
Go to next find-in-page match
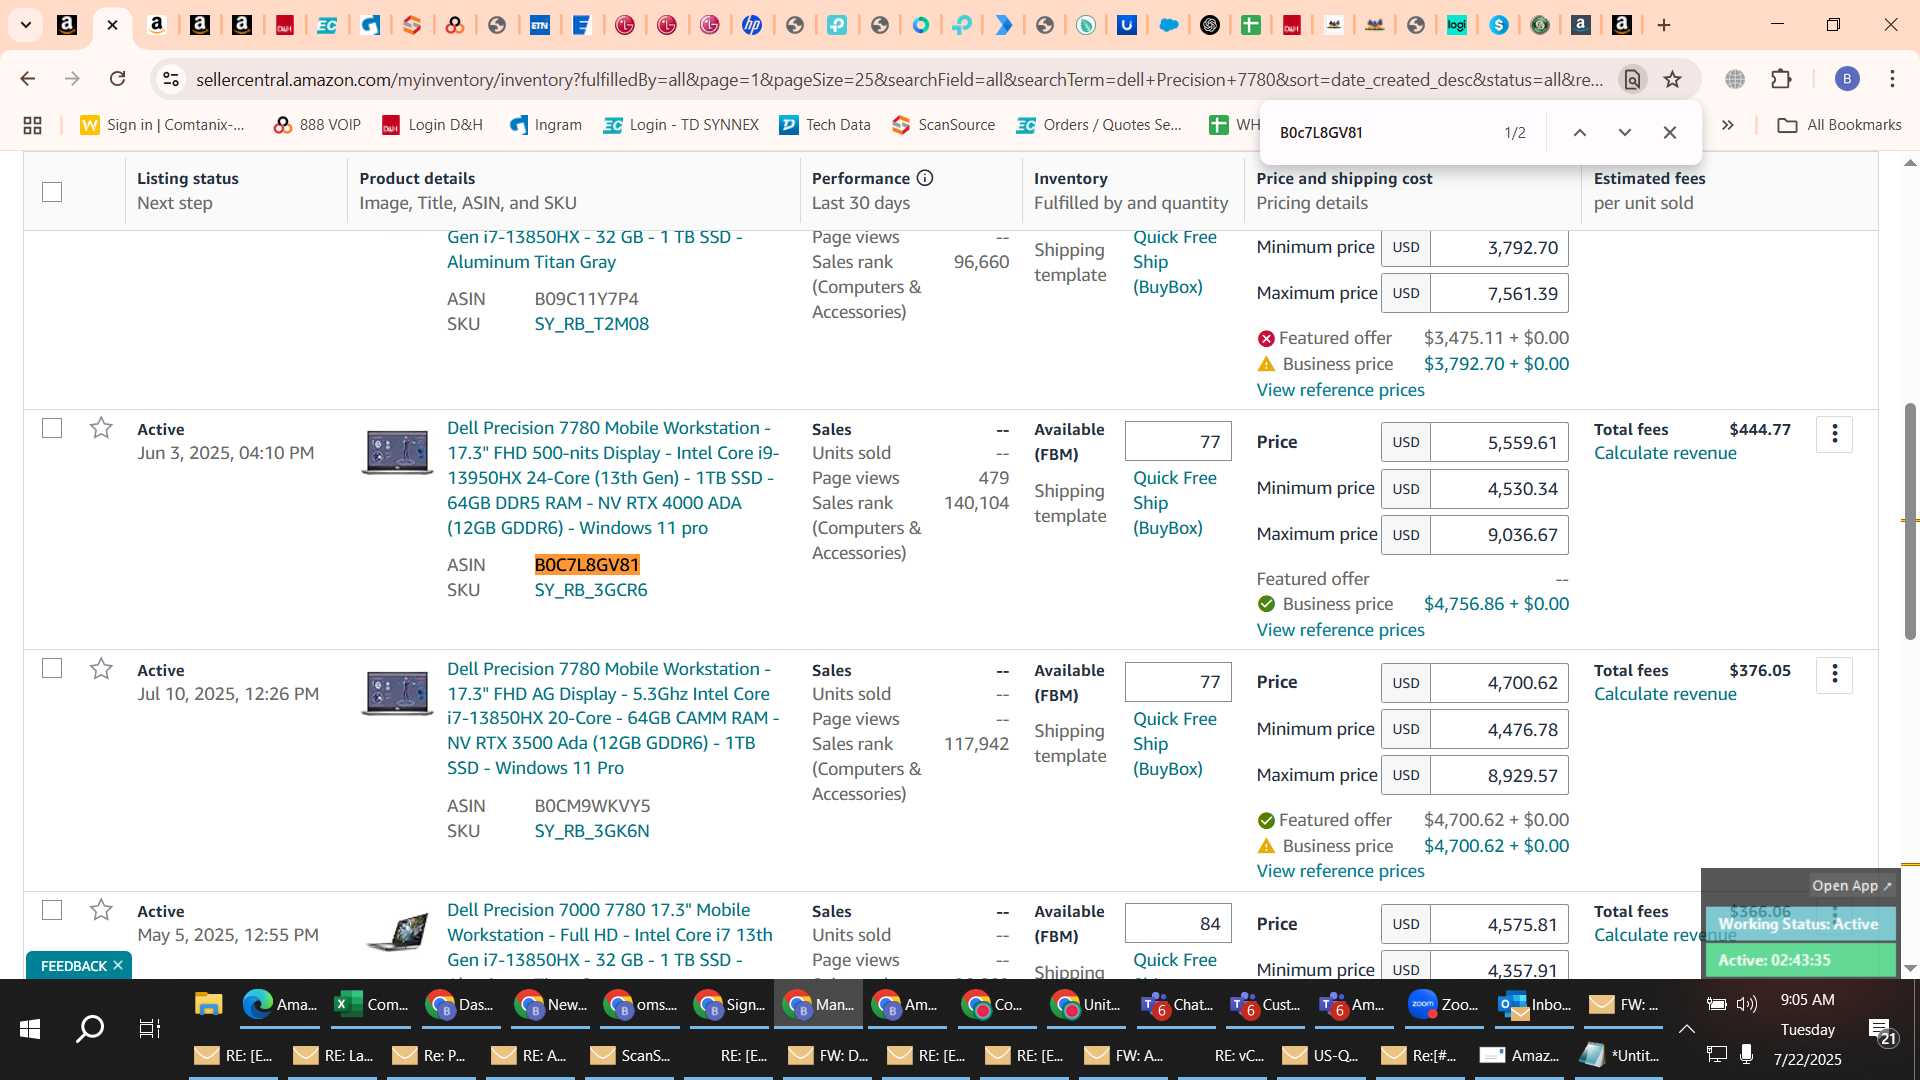point(1625,132)
